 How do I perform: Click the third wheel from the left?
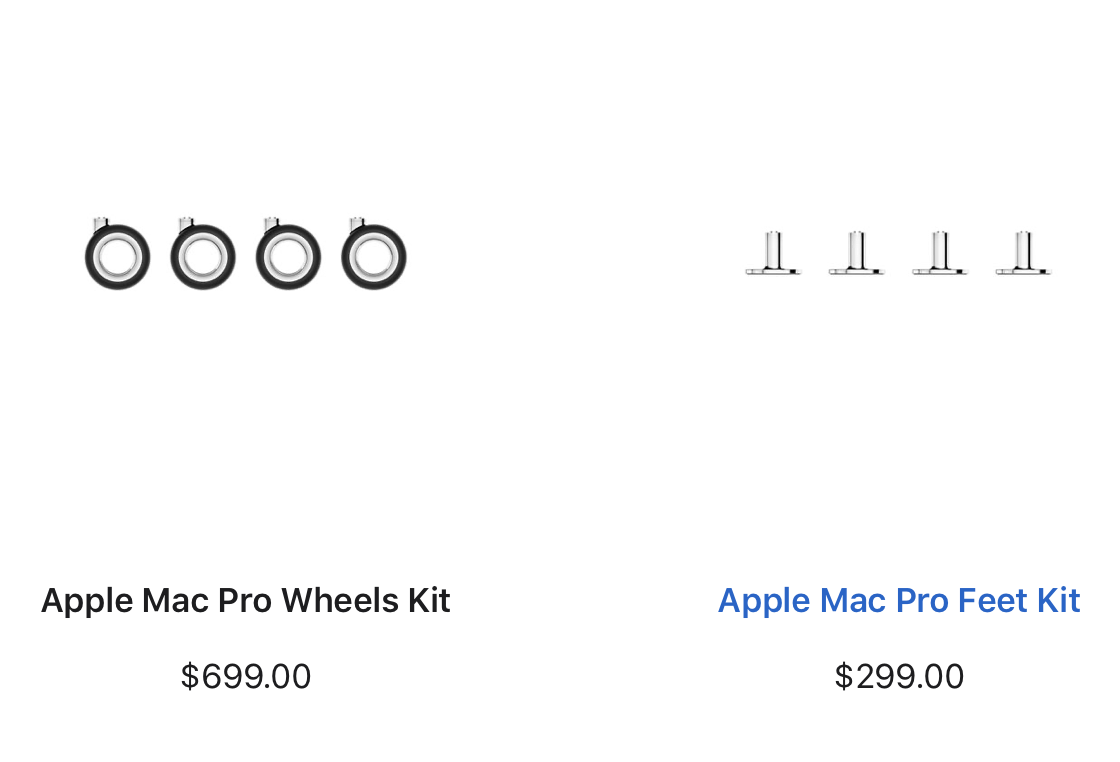(288, 256)
